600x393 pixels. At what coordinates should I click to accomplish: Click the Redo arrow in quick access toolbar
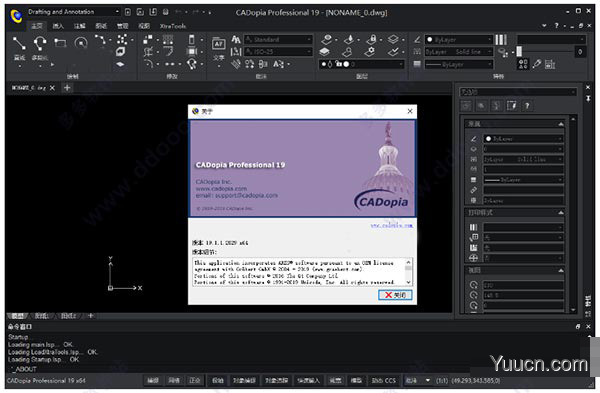click(195, 12)
